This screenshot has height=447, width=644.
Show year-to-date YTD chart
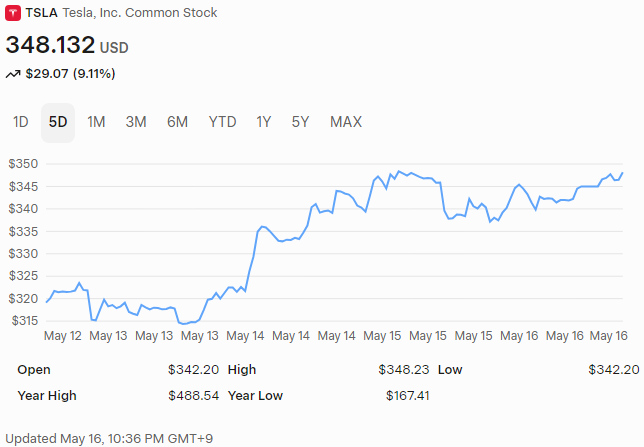[x=222, y=122]
